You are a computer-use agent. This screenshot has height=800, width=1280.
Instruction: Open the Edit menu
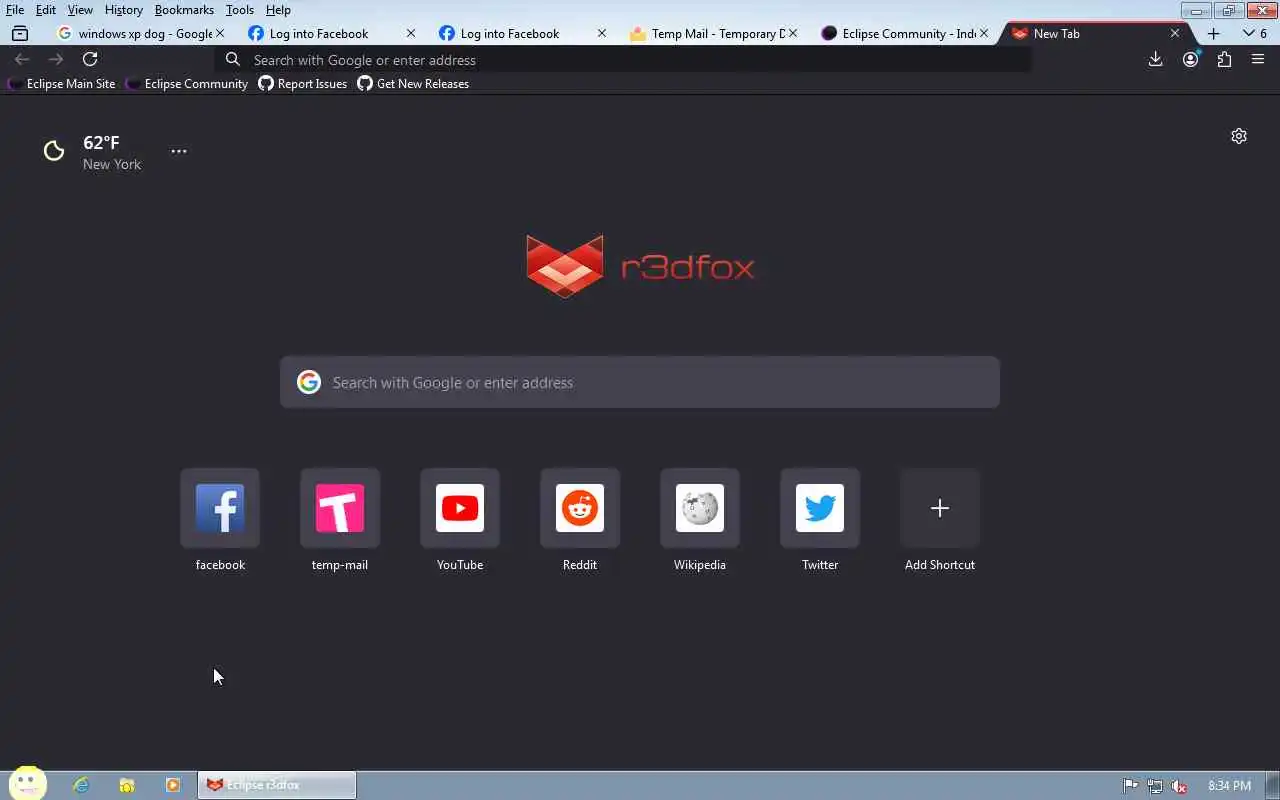(x=46, y=10)
